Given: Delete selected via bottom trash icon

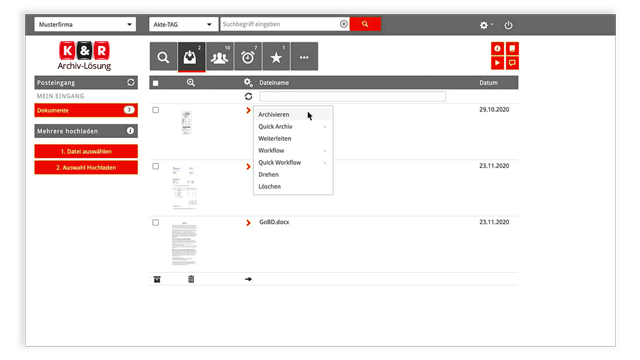Looking at the screenshot, I should click(191, 279).
